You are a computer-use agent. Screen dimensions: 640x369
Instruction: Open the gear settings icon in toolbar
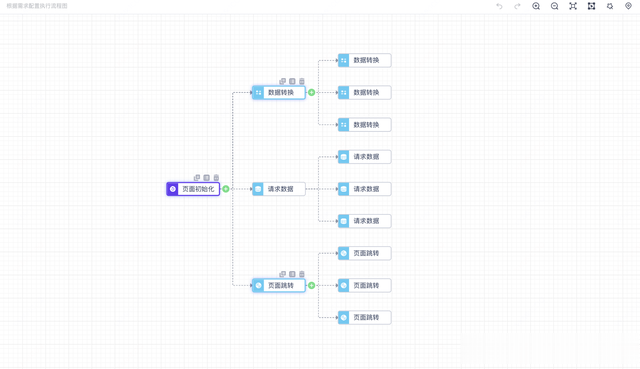[610, 6]
